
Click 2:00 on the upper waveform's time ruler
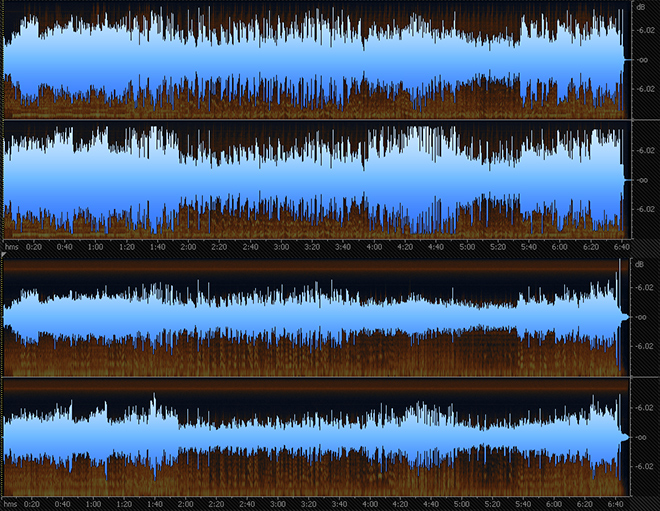pos(188,247)
